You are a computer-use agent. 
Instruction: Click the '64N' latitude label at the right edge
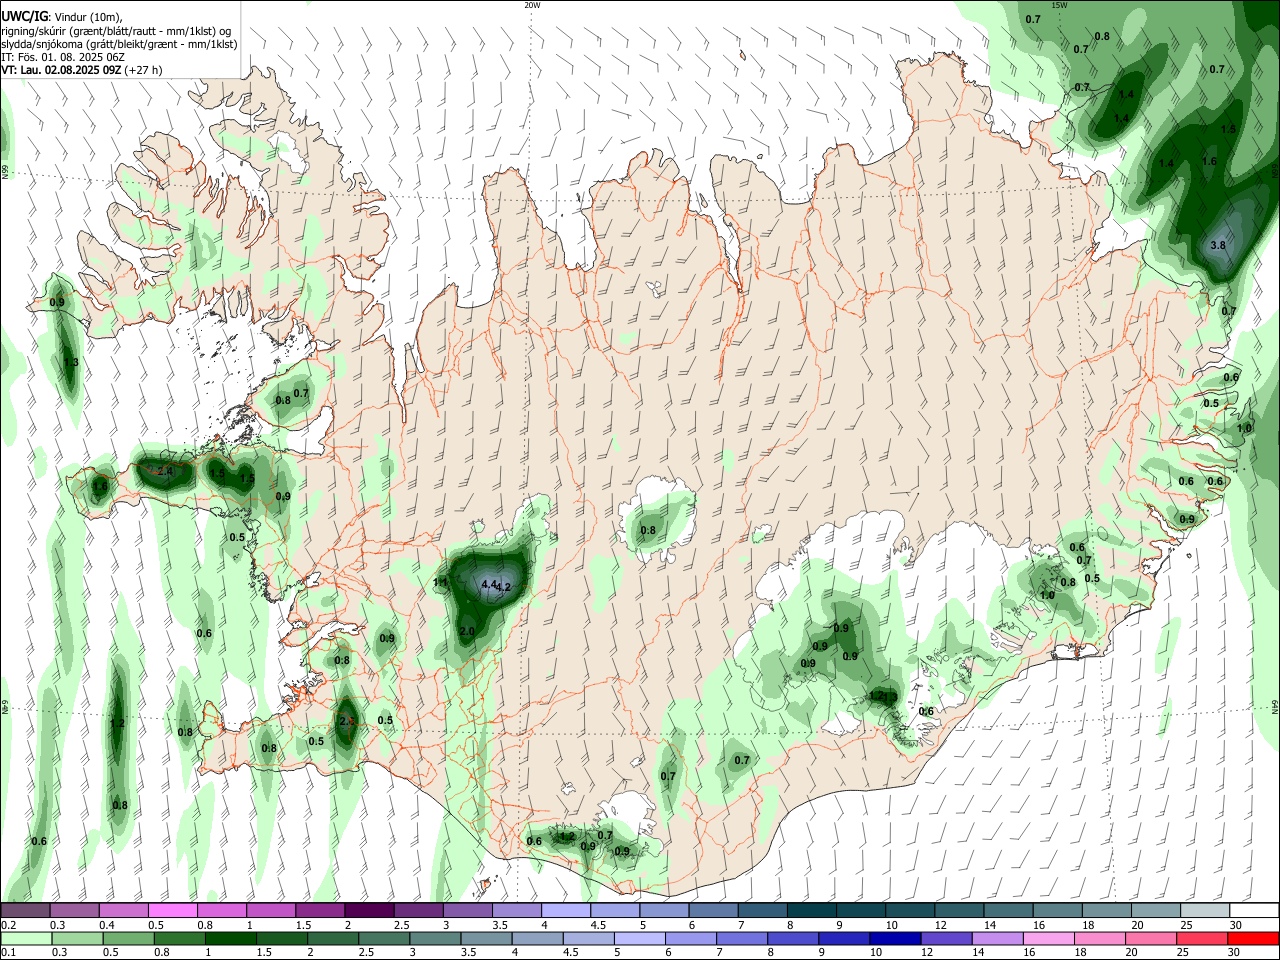(x=1275, y=706)
